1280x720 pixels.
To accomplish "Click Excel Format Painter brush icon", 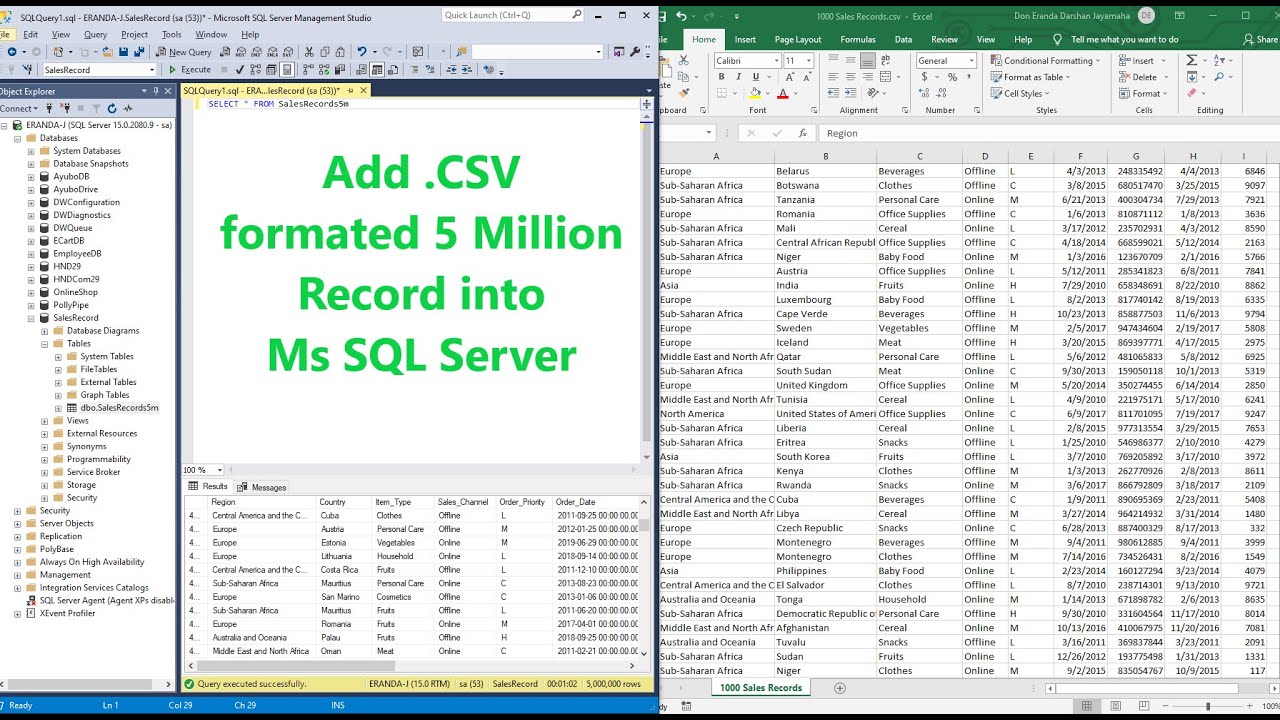I will tap(683, 92).
